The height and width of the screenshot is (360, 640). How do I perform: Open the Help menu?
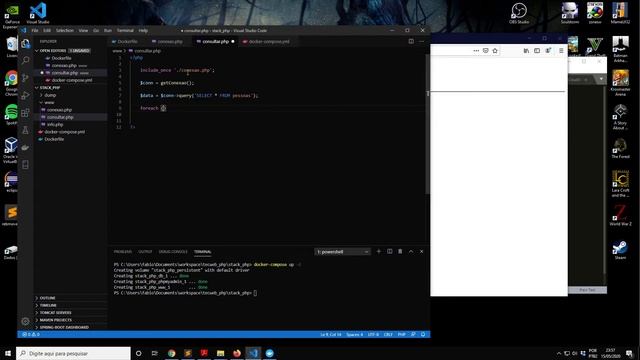point(143,31)
